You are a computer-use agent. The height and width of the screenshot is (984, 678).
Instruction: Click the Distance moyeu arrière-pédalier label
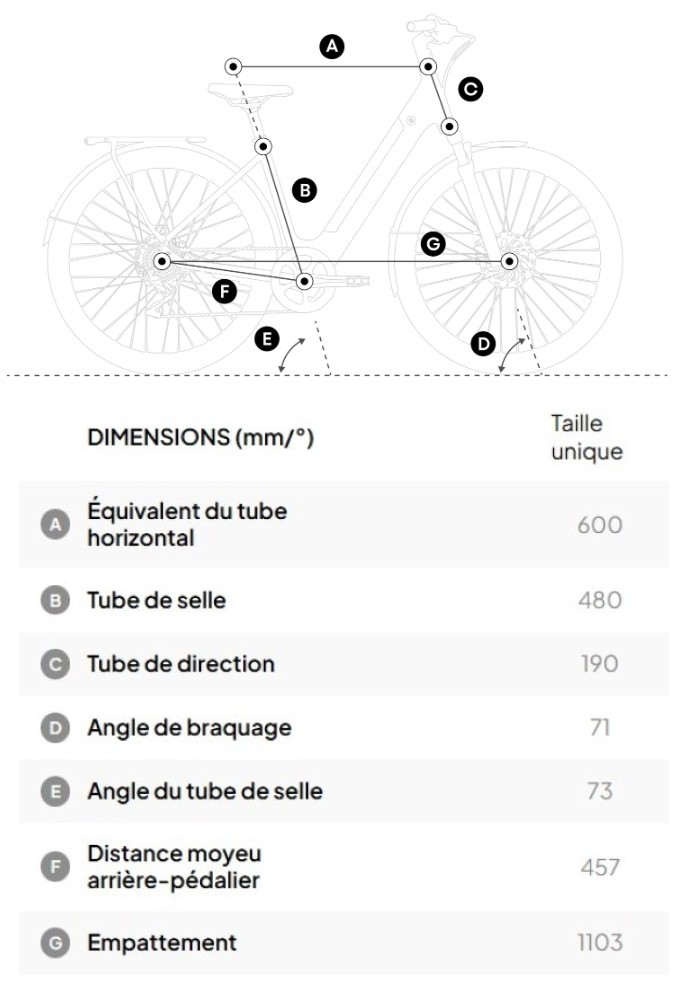(174, 867)
